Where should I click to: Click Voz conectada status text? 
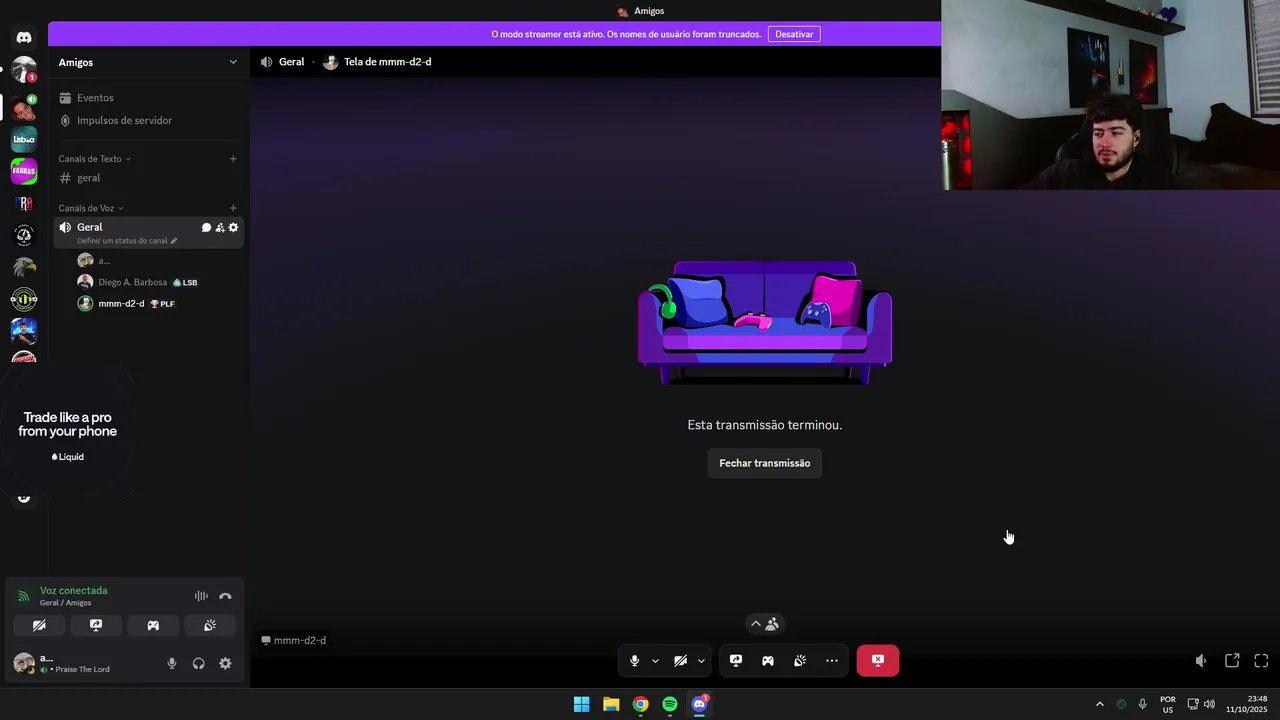73,591
